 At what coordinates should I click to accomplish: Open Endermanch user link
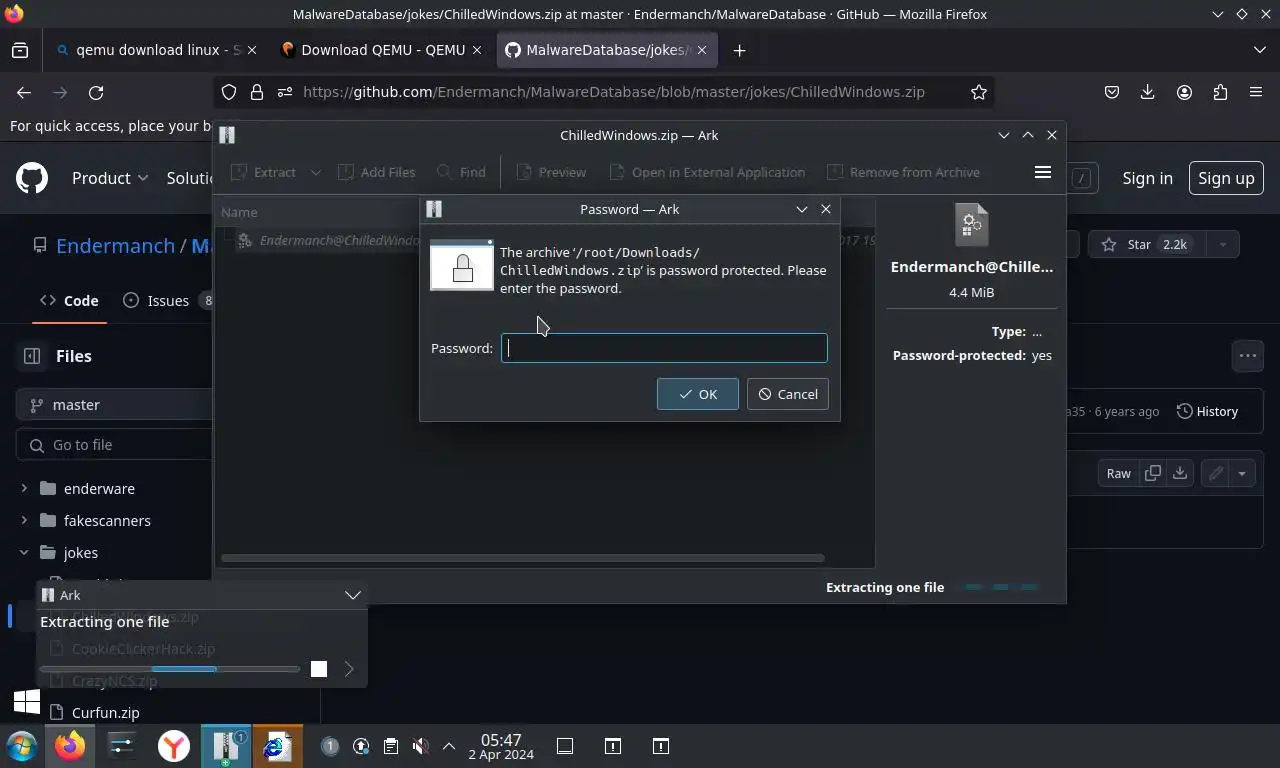tap(115, 245)
